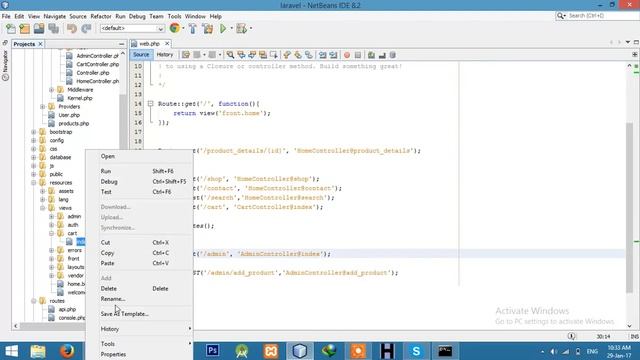Toggle Highlight Search in editor toolbar
This screenshot has height=360, width=640.
[262, 55]
